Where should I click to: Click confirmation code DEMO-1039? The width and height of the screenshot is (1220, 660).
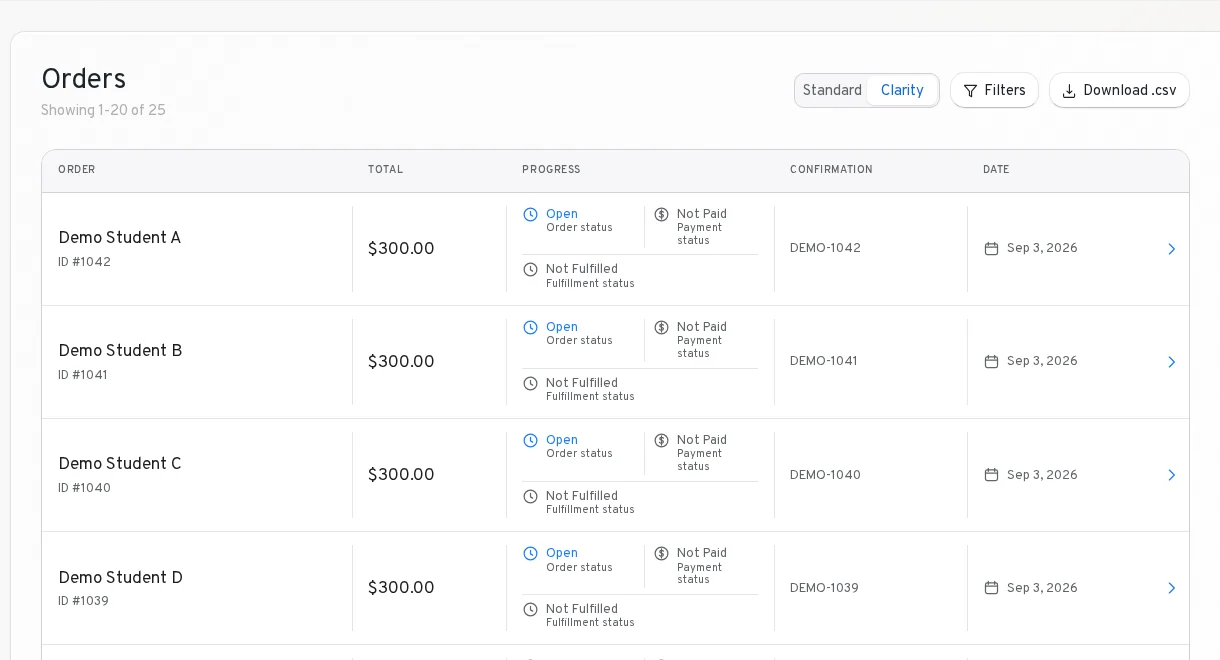coord(824,588)
